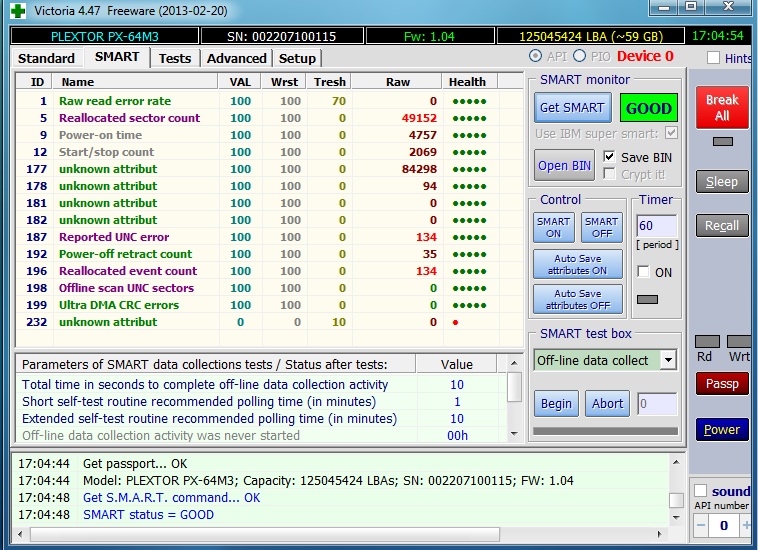Open the Advanced tab

point(236,58)
